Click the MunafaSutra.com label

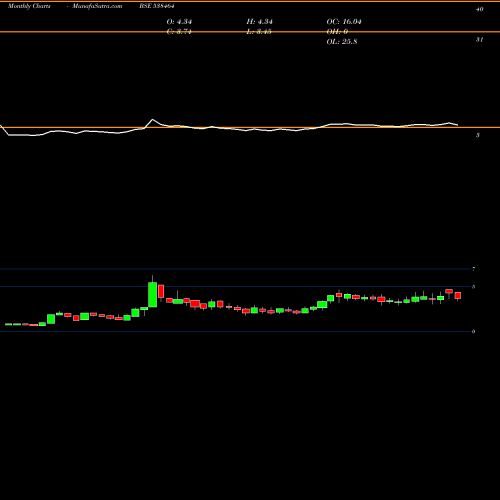(97, 6)
